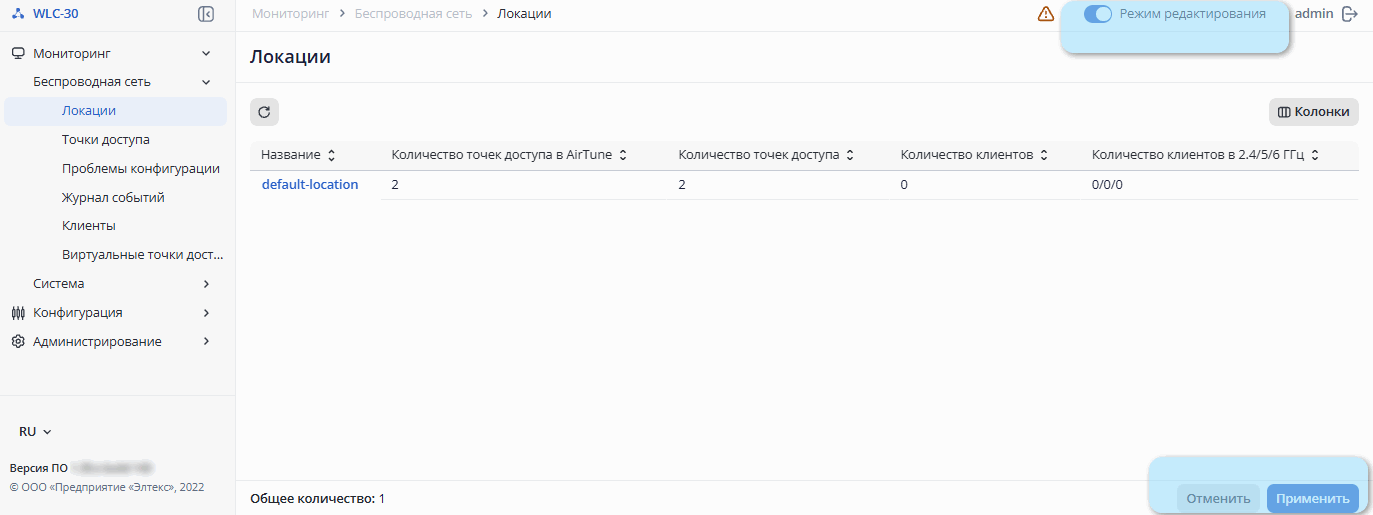The image size is (1373, 515).
Task: Click 0/0/0 clients cell
Action: pos(1107,185)
